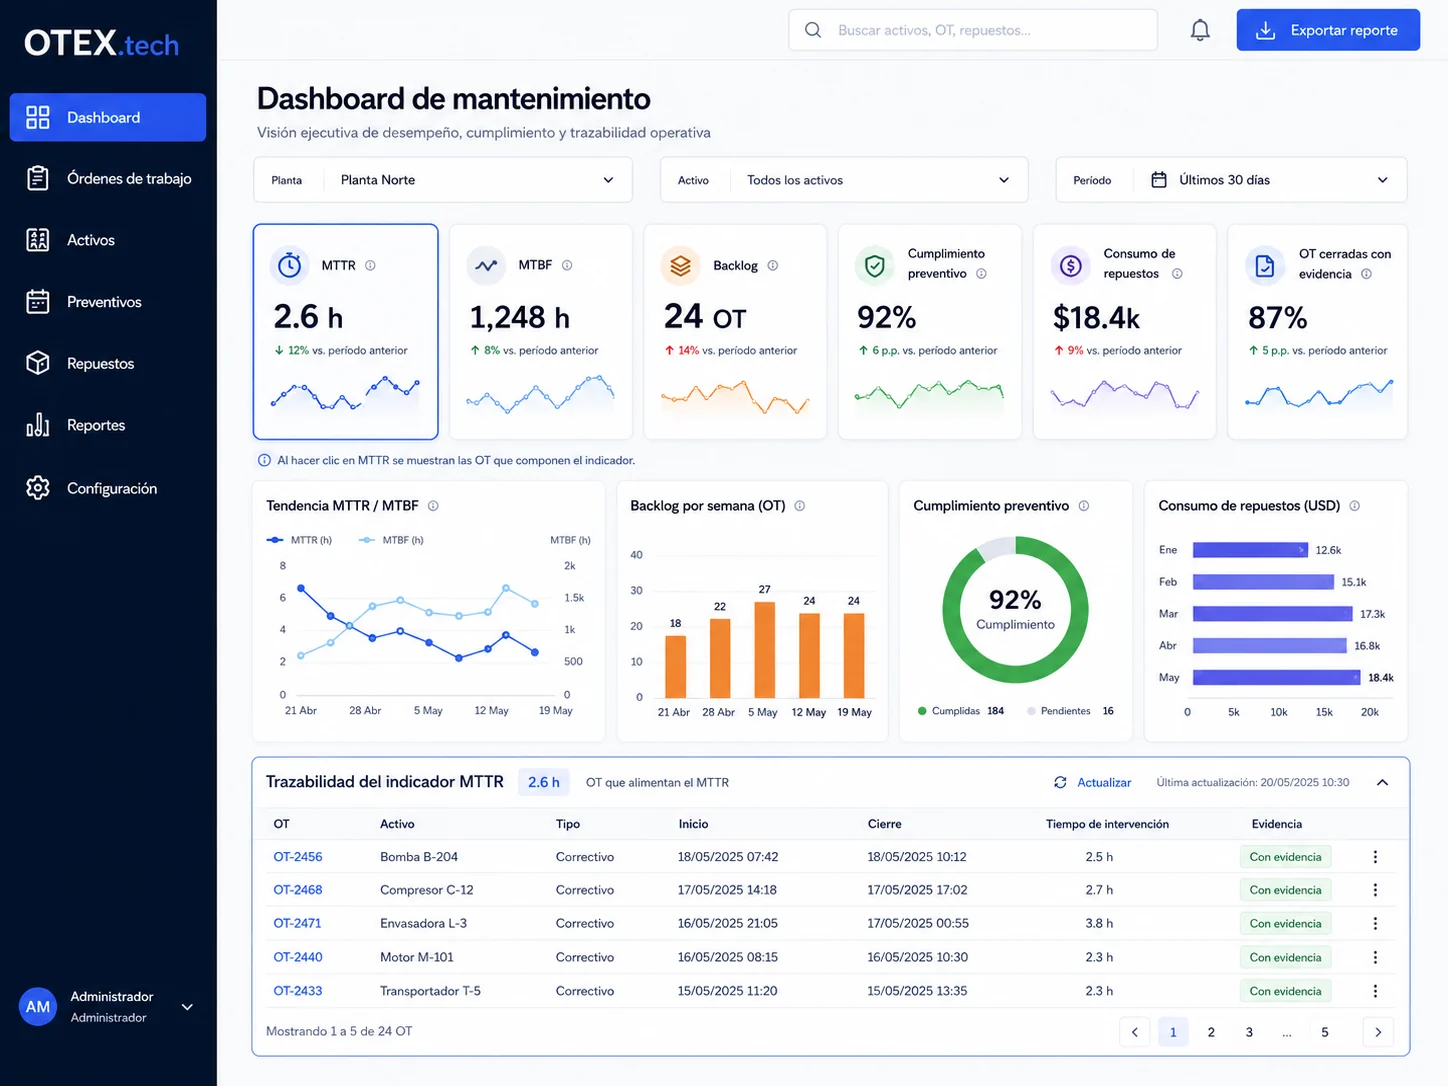Open Reportes in sidebar
The width and height of the screenshot is (1448, 1086).
click(108, 425)
